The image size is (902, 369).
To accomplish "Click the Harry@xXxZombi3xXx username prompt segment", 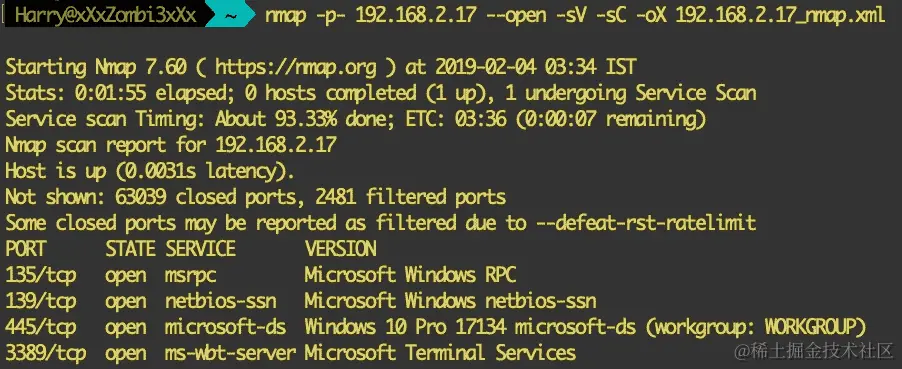I will (x=105, y=16).
